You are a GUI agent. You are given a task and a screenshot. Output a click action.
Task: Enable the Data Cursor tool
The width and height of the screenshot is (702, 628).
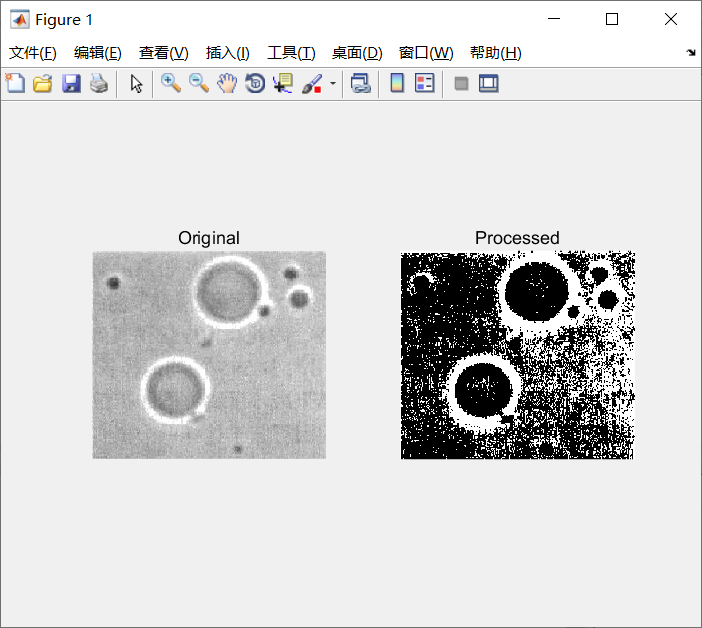tap(283, 83)
